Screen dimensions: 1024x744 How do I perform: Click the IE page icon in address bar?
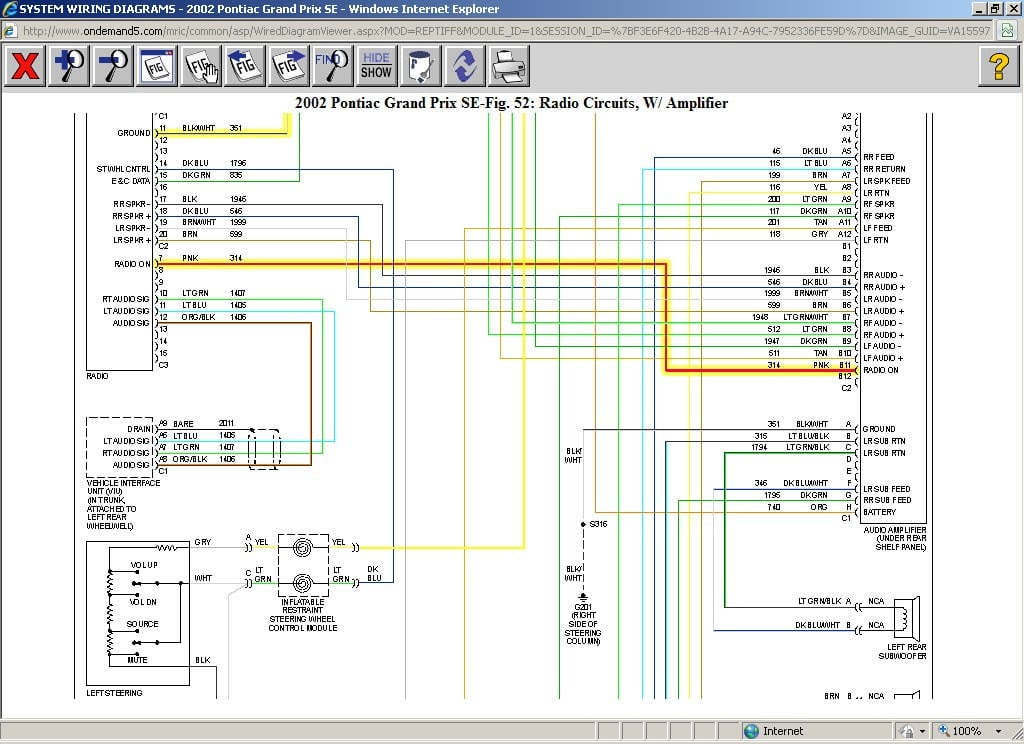click(10, 31)
